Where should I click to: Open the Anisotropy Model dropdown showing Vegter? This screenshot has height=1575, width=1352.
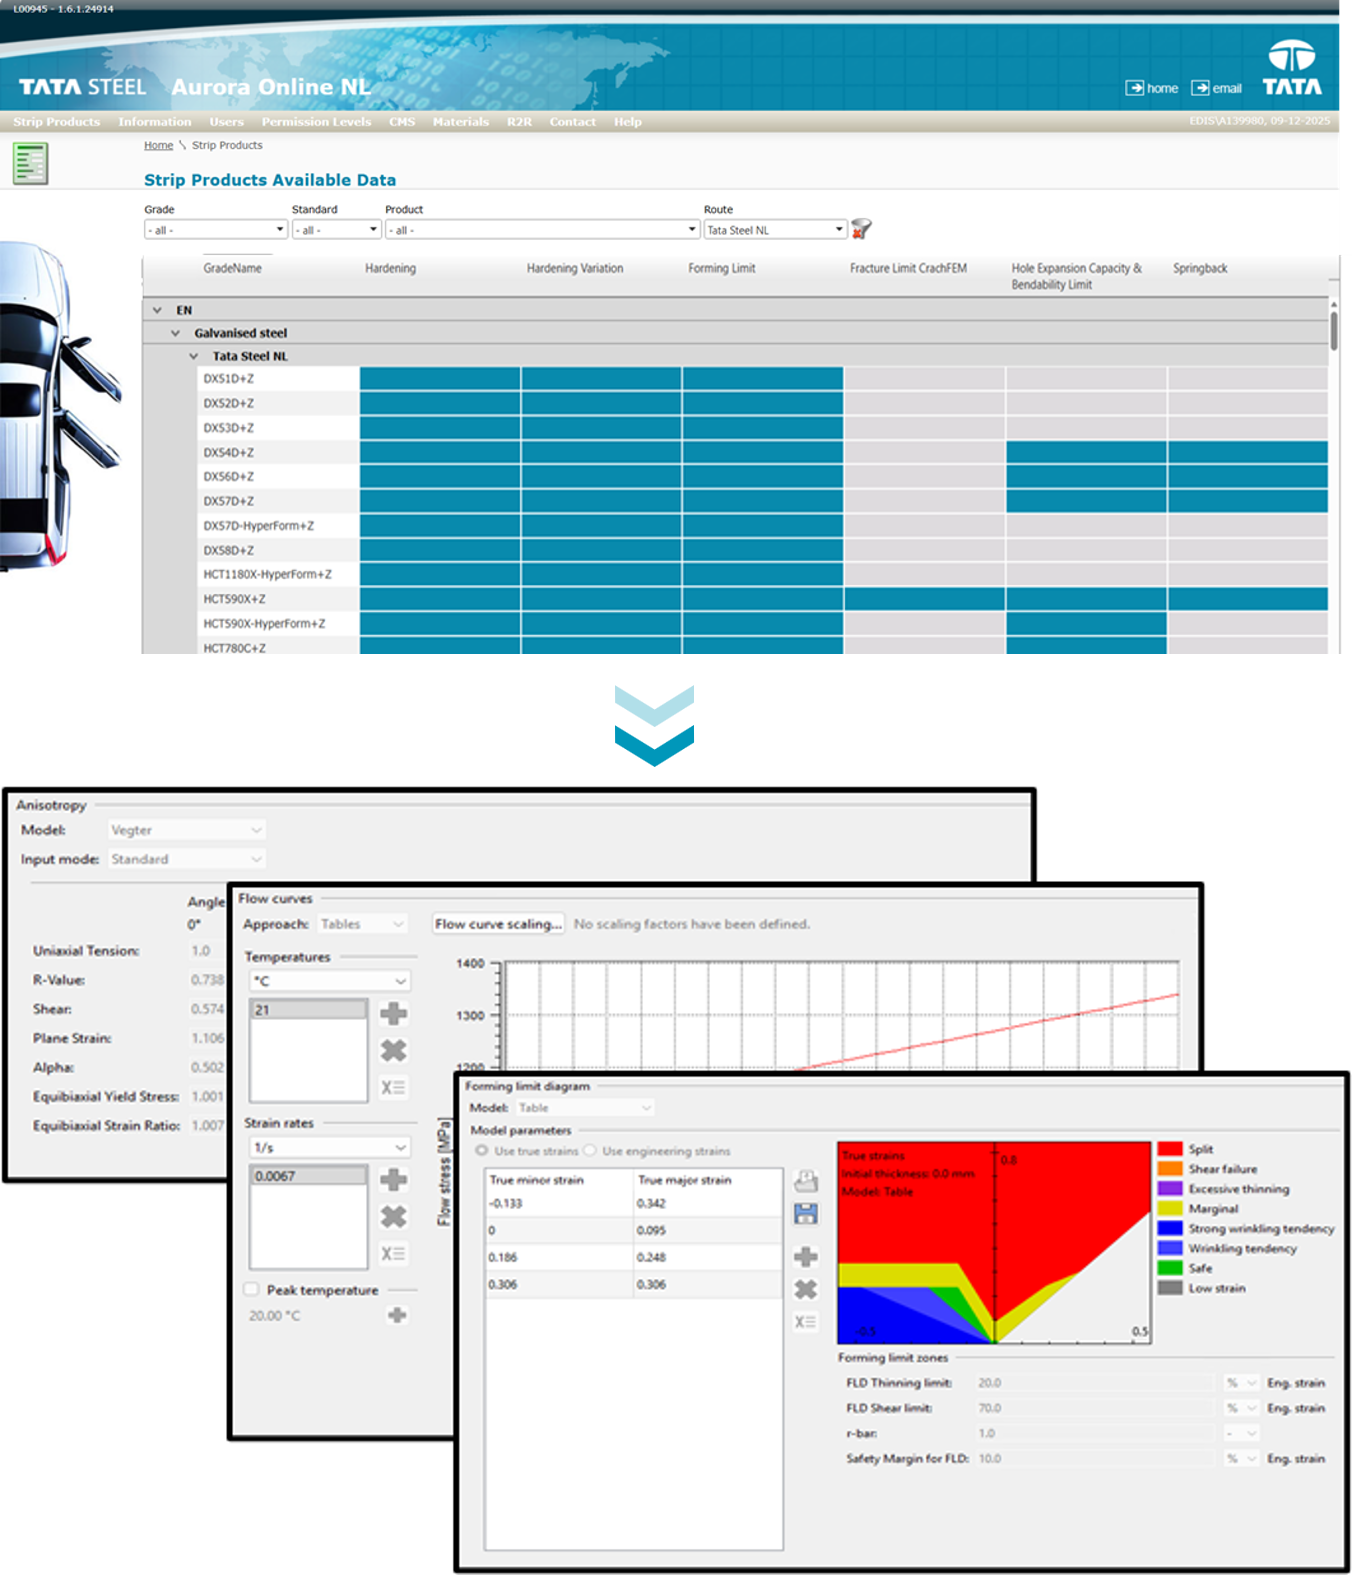[x=186, y=830]
